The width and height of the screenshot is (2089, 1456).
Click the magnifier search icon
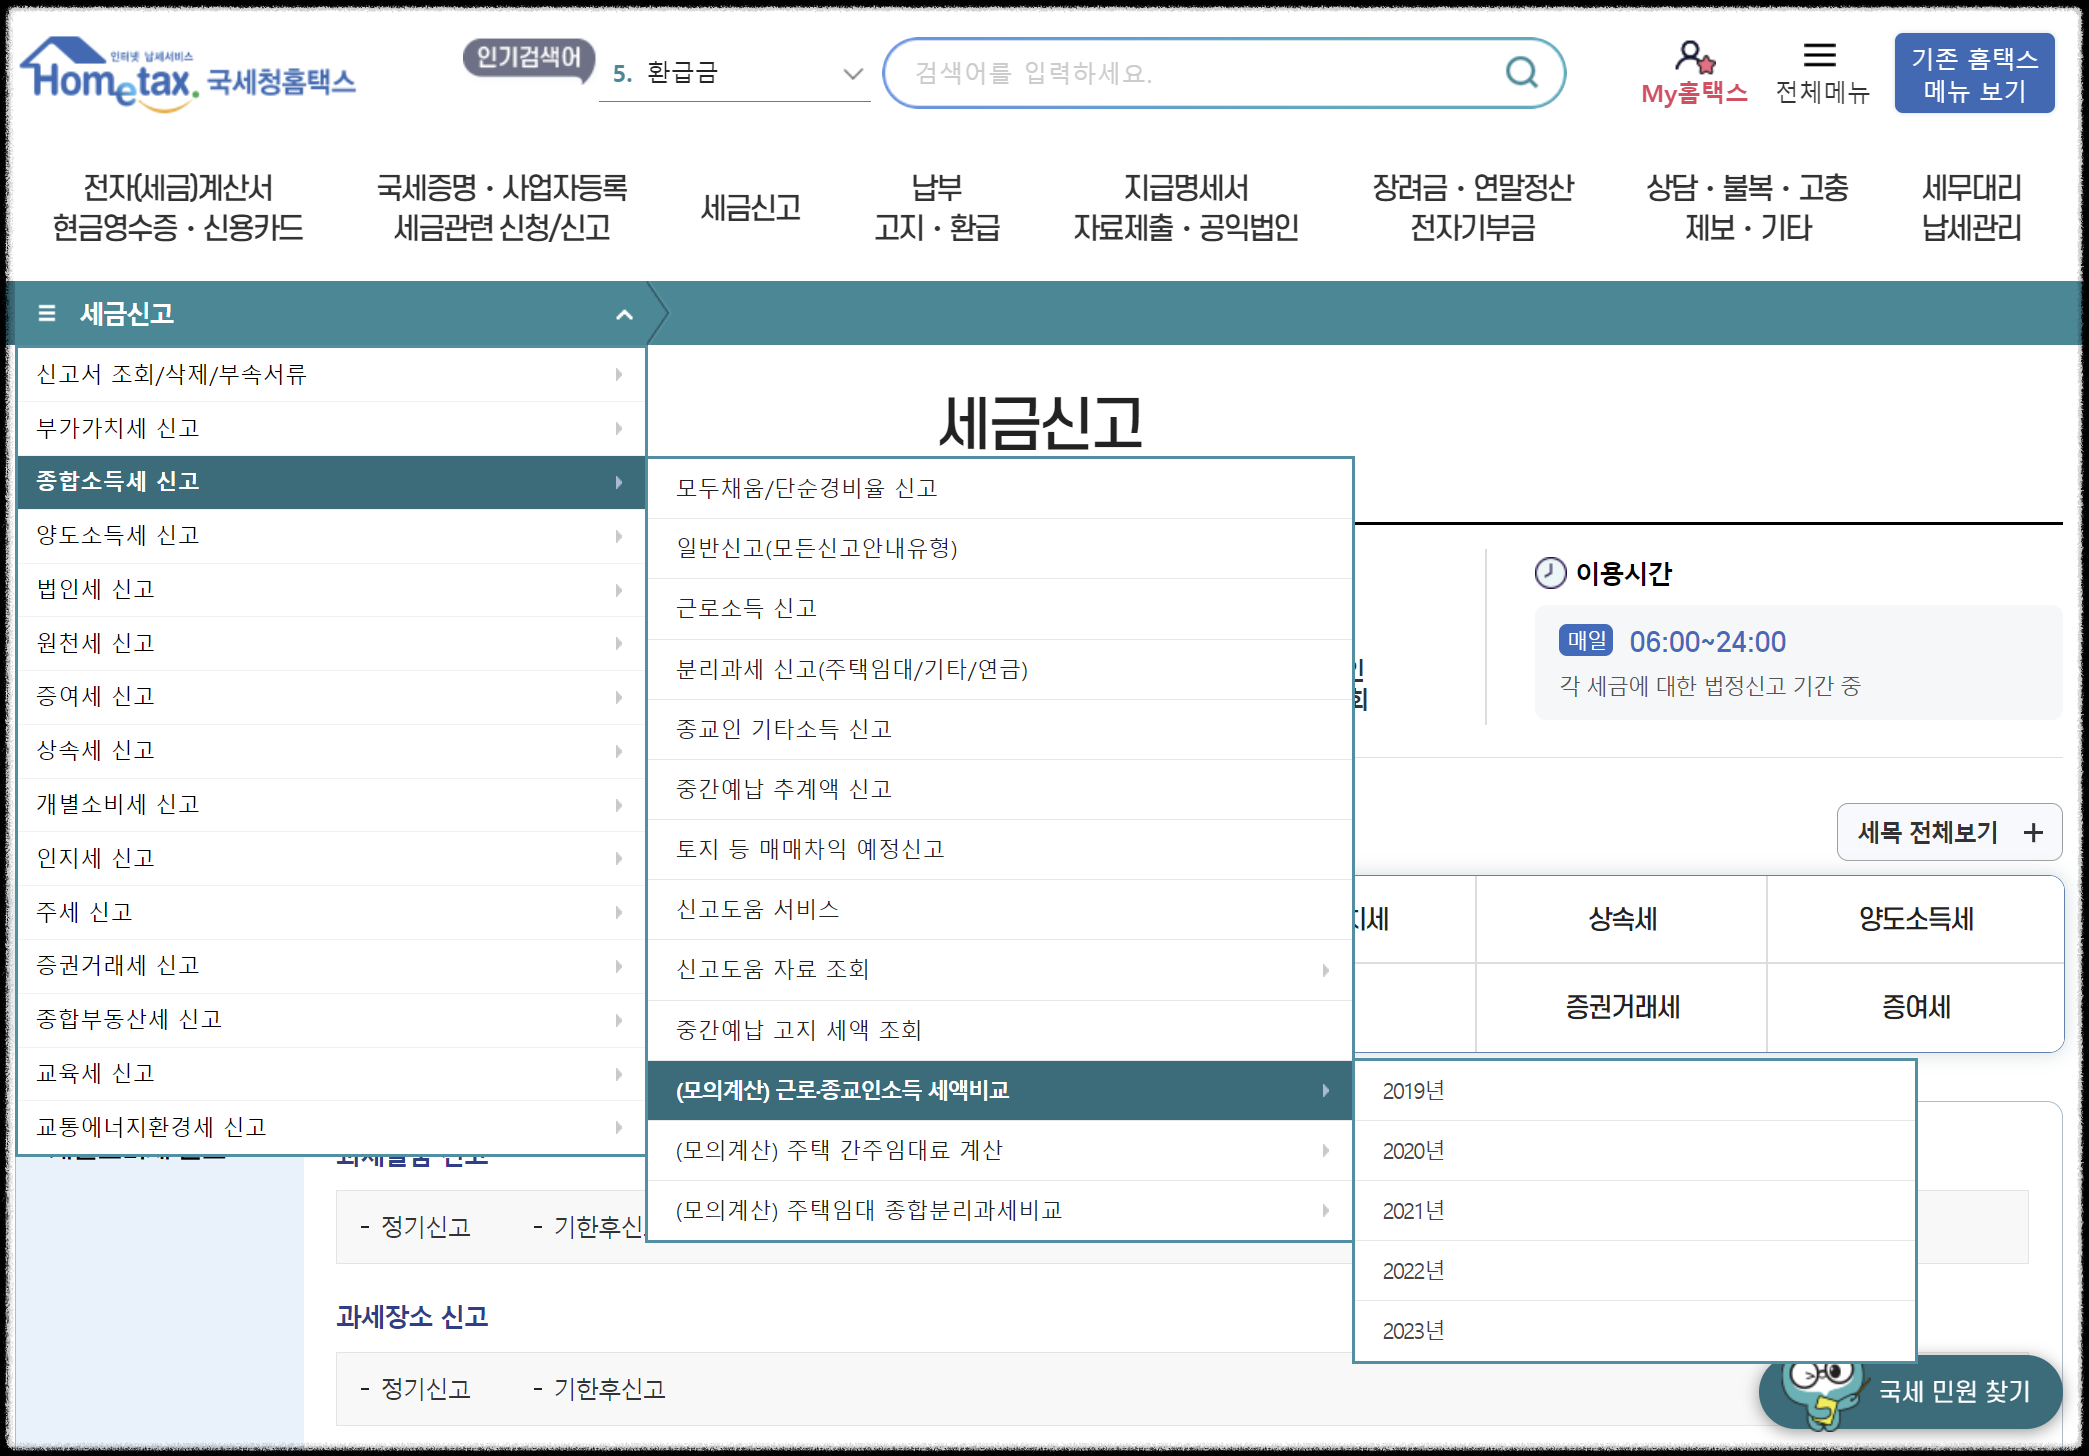(1521, 72)
